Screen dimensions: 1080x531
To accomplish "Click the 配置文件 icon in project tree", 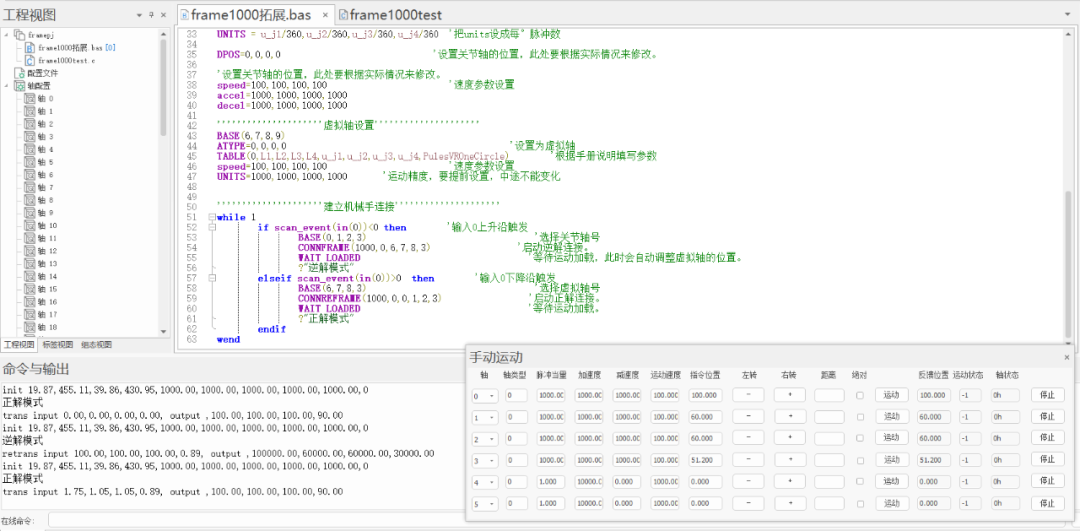I will point(19,73).
